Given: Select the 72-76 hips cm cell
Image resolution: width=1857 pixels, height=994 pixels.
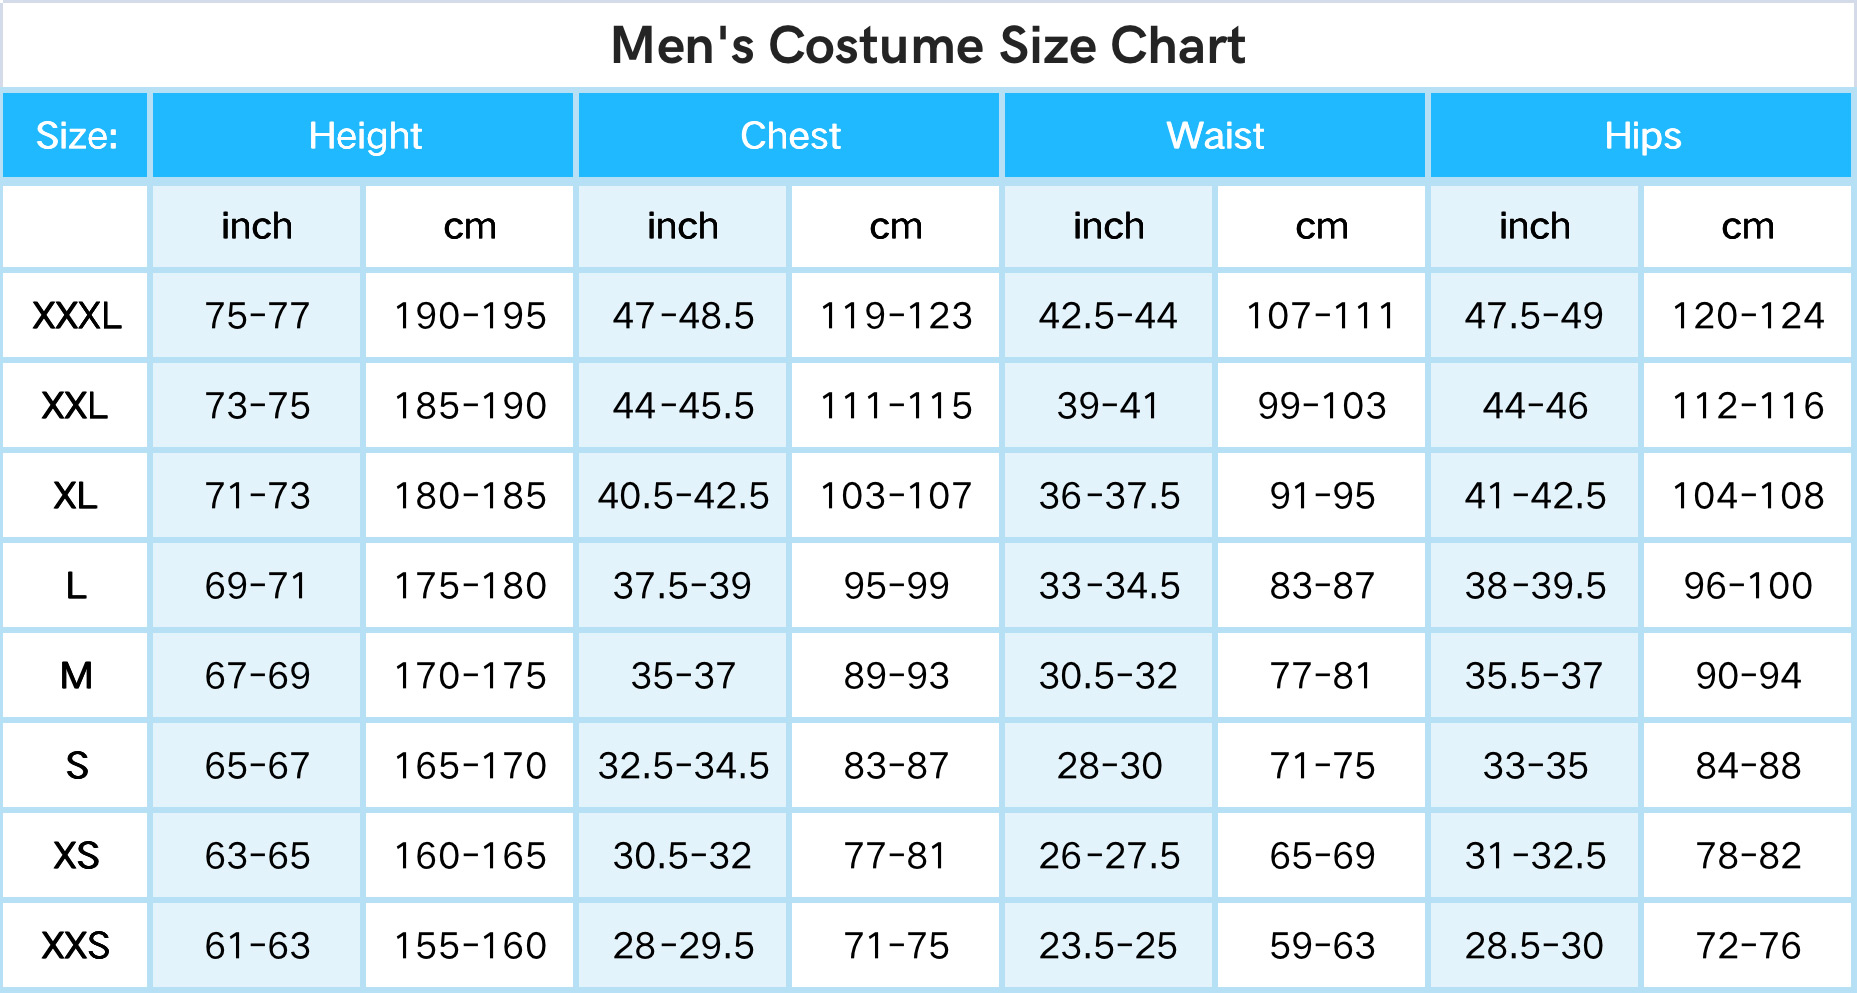Looking at the screenshot, I should click(1748, 946).
